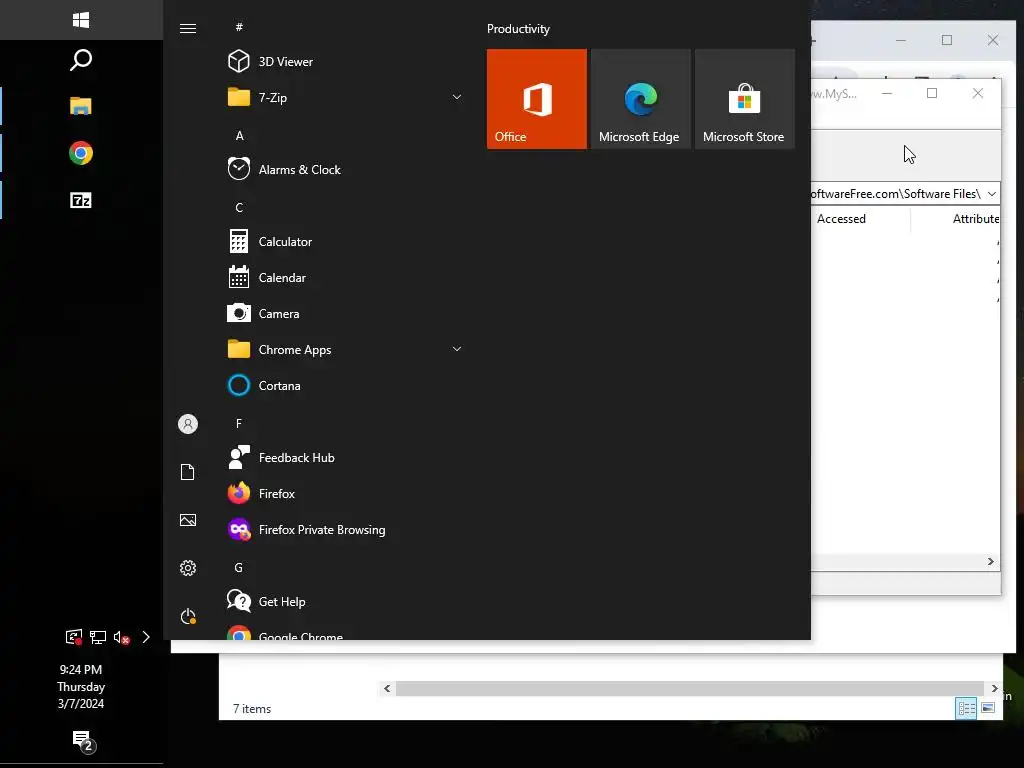Launch the Camera app
The height and width of the screenshot is (768, 1024).
coord(344,313)
